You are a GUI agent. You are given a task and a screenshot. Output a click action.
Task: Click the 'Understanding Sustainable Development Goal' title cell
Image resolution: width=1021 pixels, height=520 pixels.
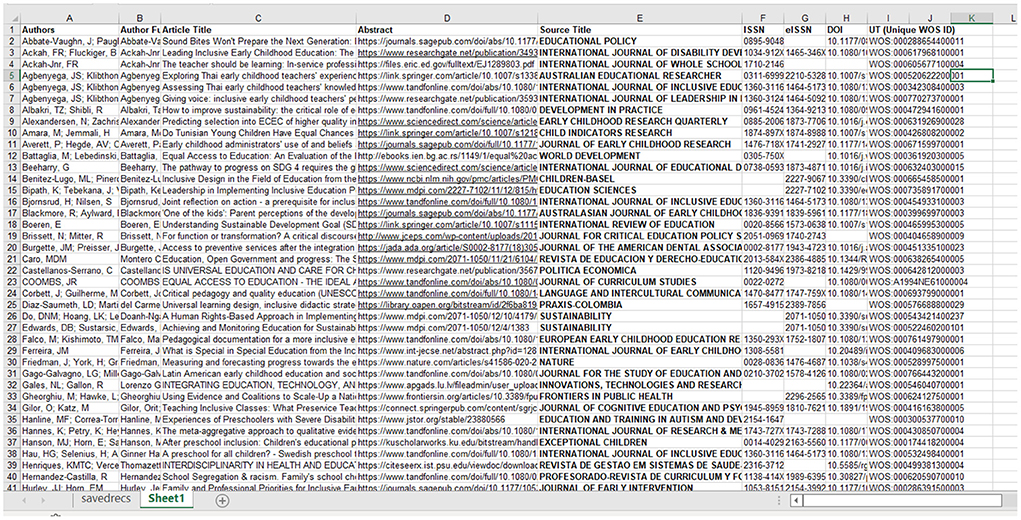tap(259, 225)
